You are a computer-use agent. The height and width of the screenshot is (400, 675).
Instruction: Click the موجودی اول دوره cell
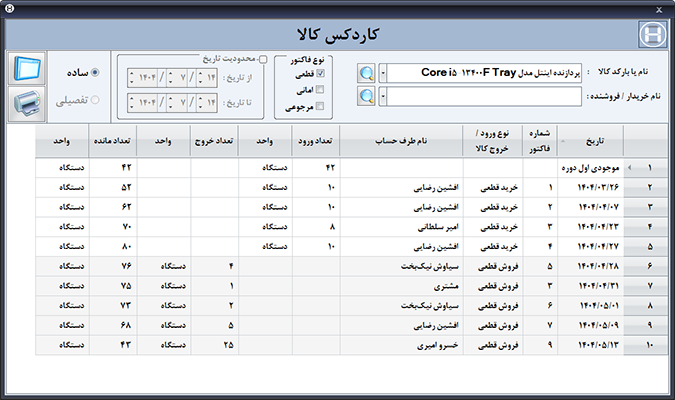[x=590, y=168]
